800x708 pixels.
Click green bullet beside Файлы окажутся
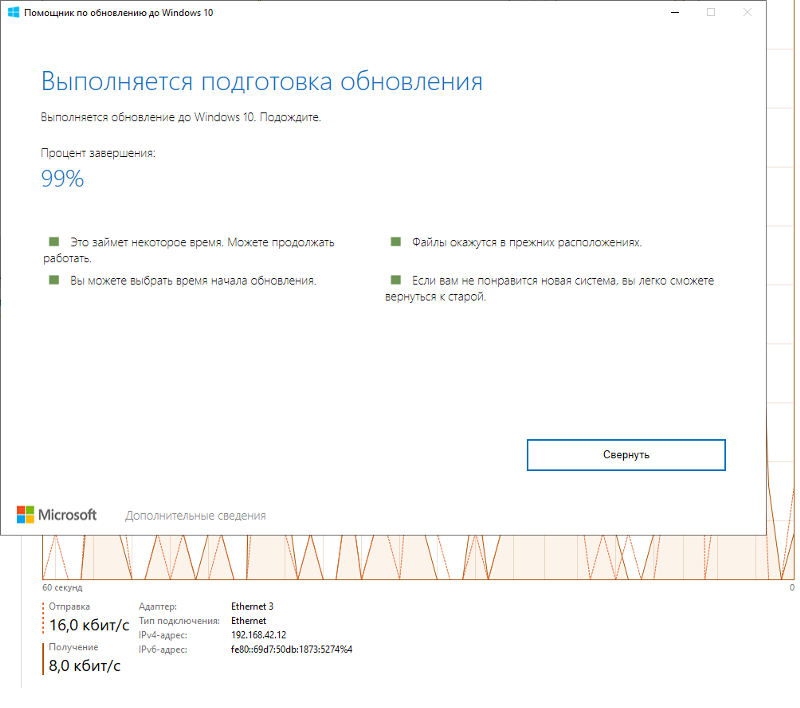point(395,241)
